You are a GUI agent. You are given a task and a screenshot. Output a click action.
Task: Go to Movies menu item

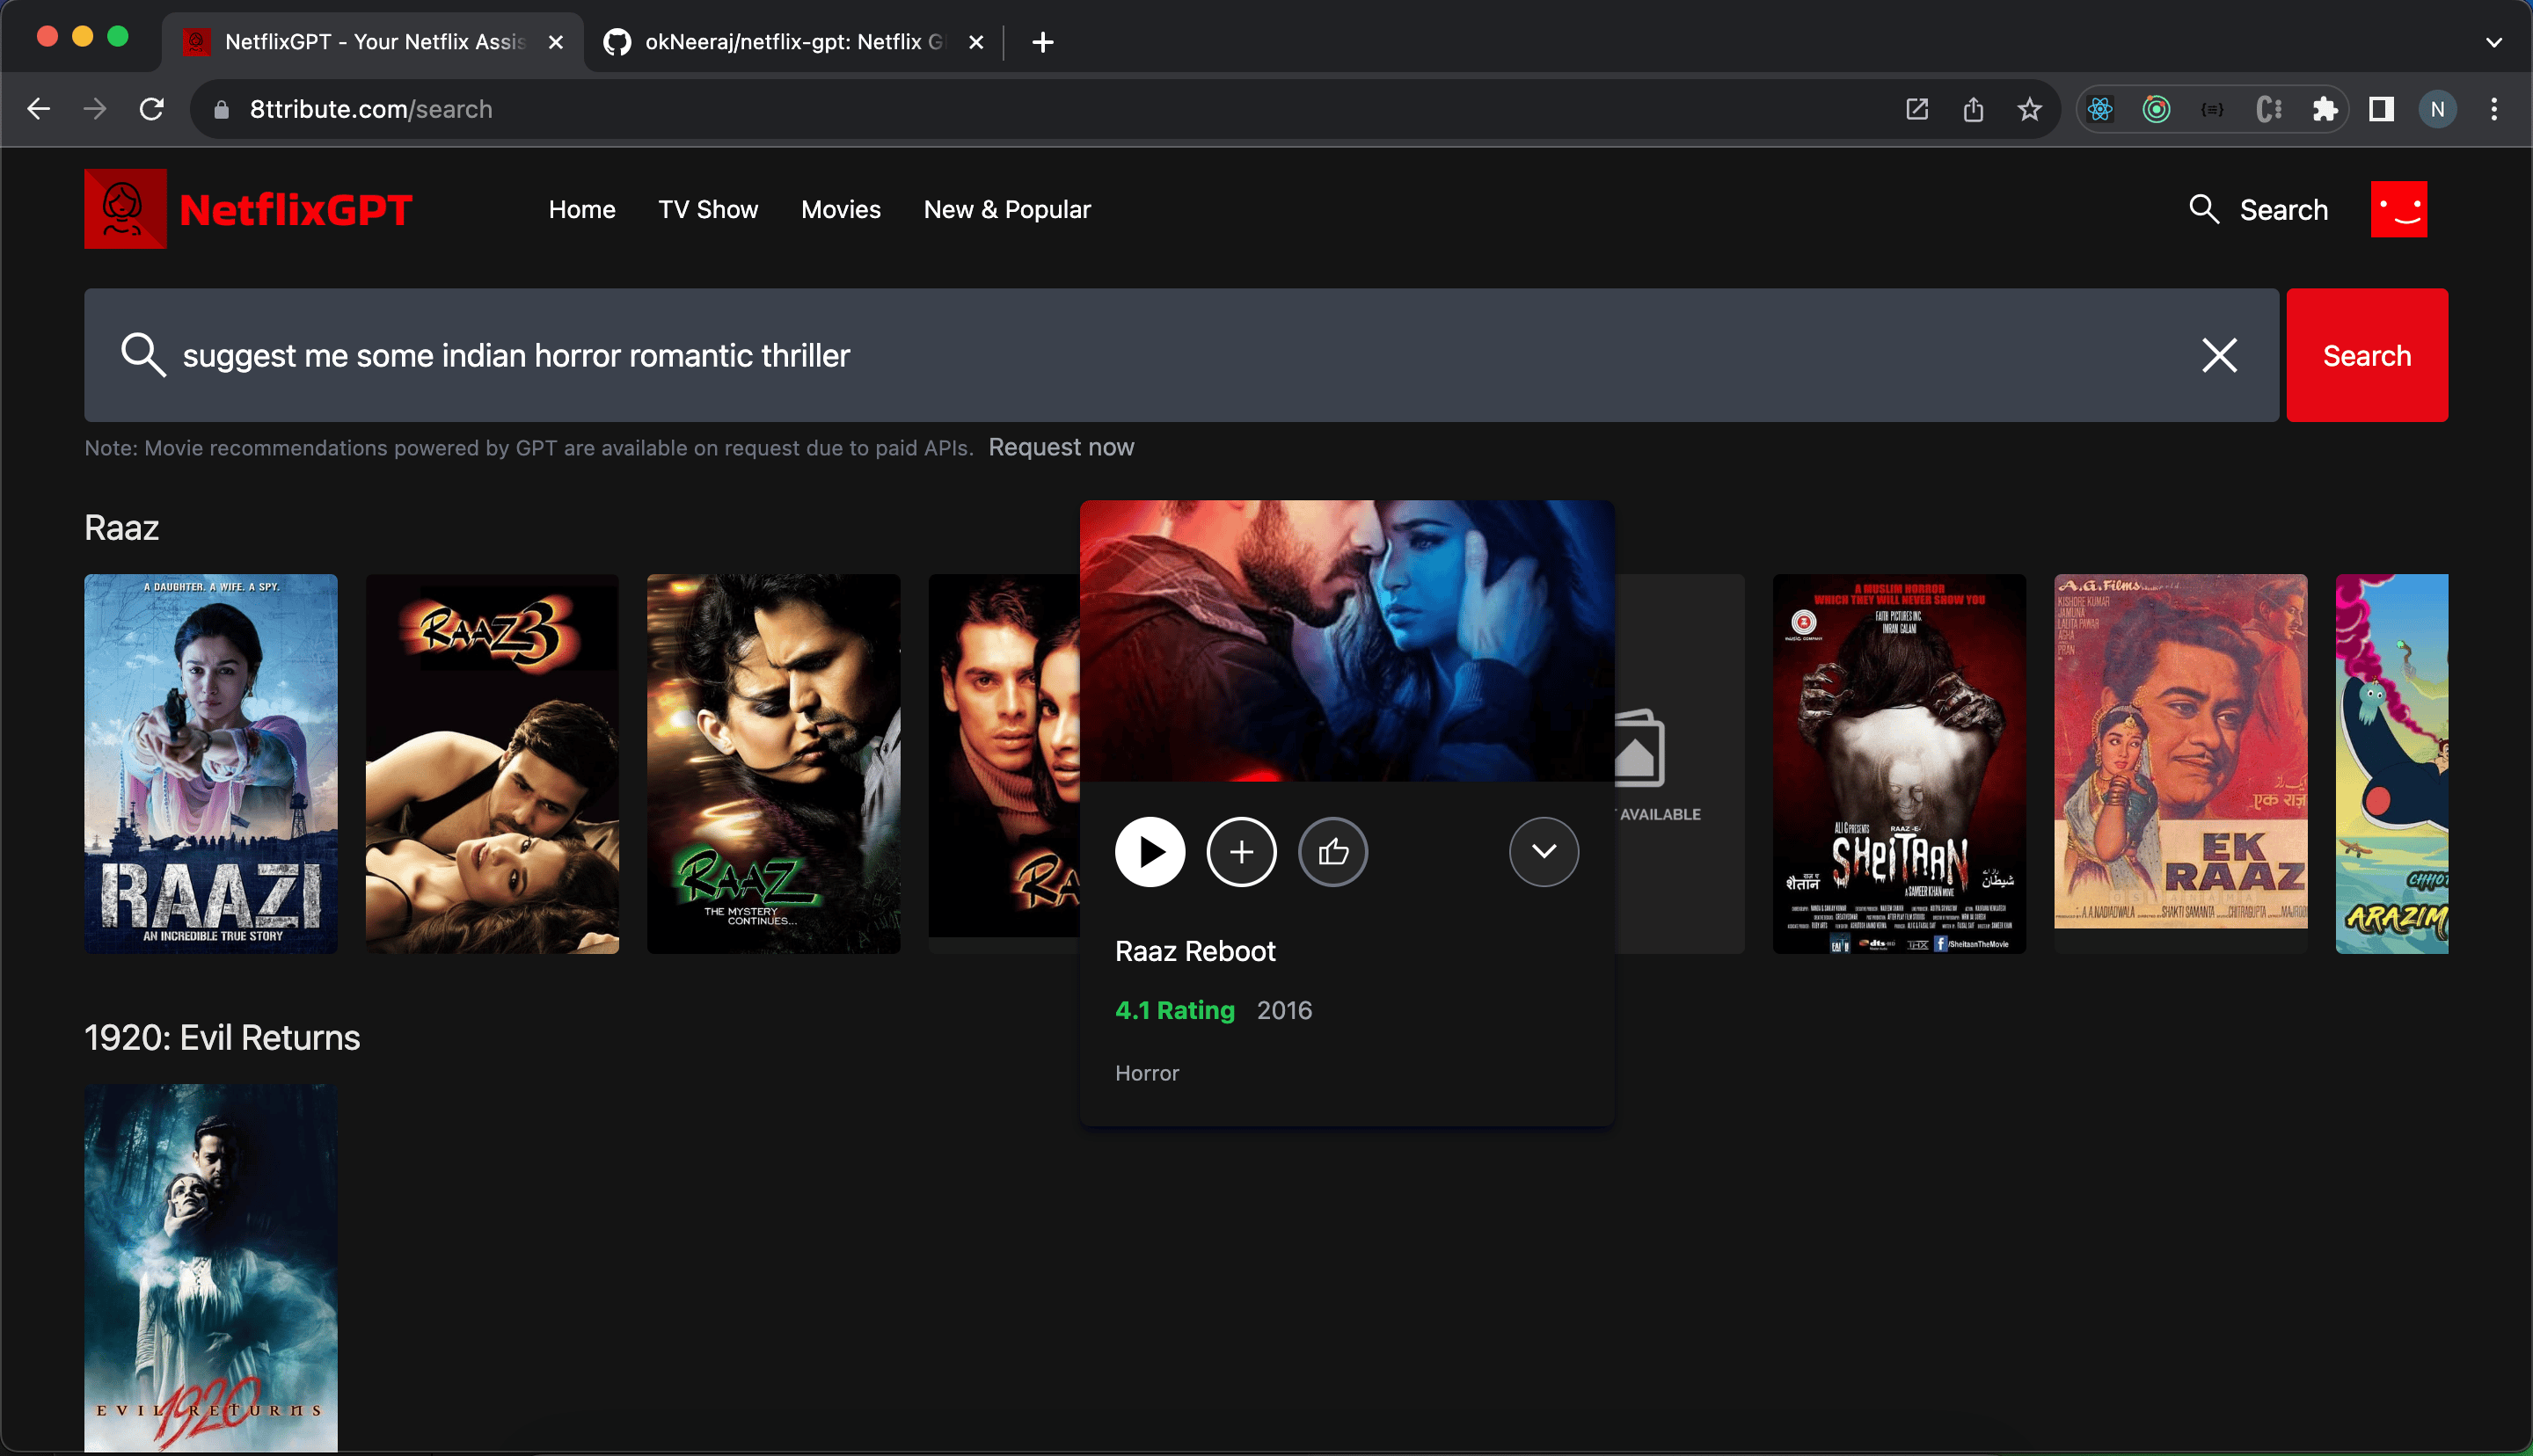(x=840, y=210)
